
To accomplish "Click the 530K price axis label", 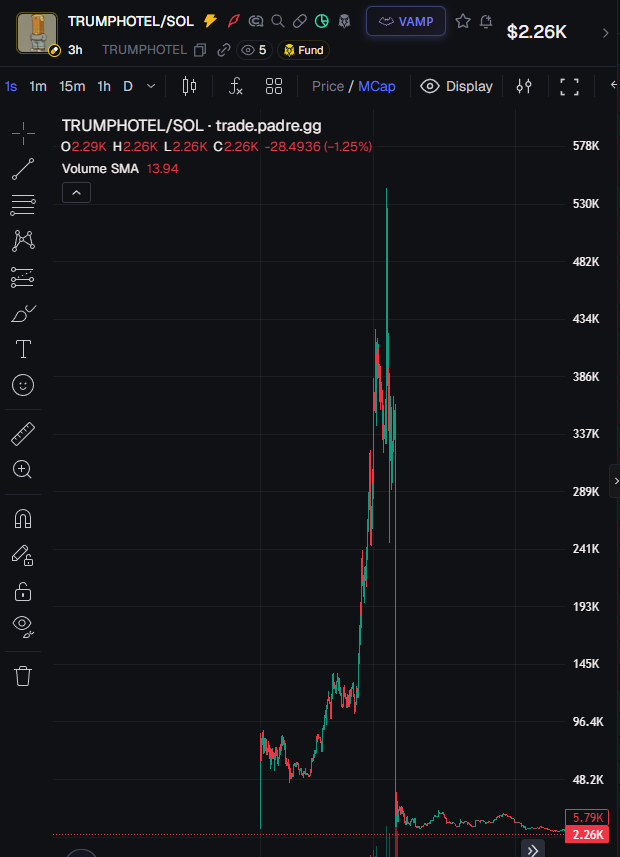I will point(586,204).
